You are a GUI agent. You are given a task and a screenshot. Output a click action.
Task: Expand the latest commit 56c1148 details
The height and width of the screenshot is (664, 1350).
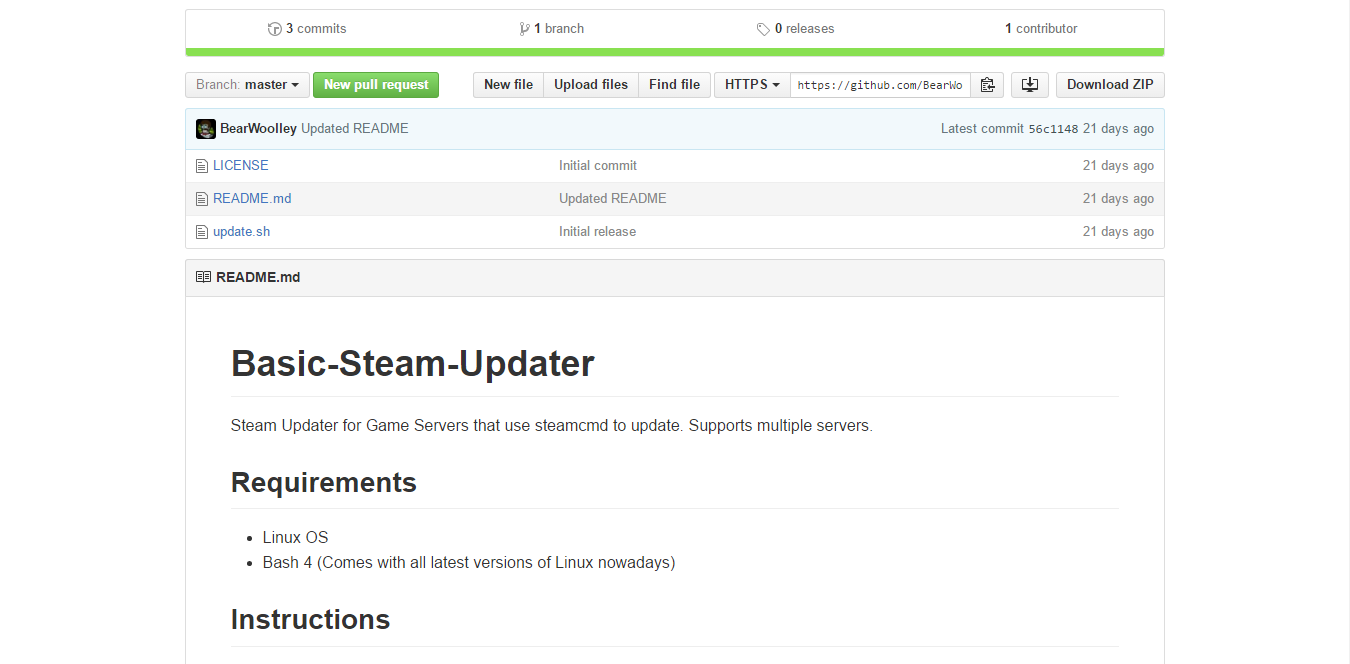[1051, 128]
